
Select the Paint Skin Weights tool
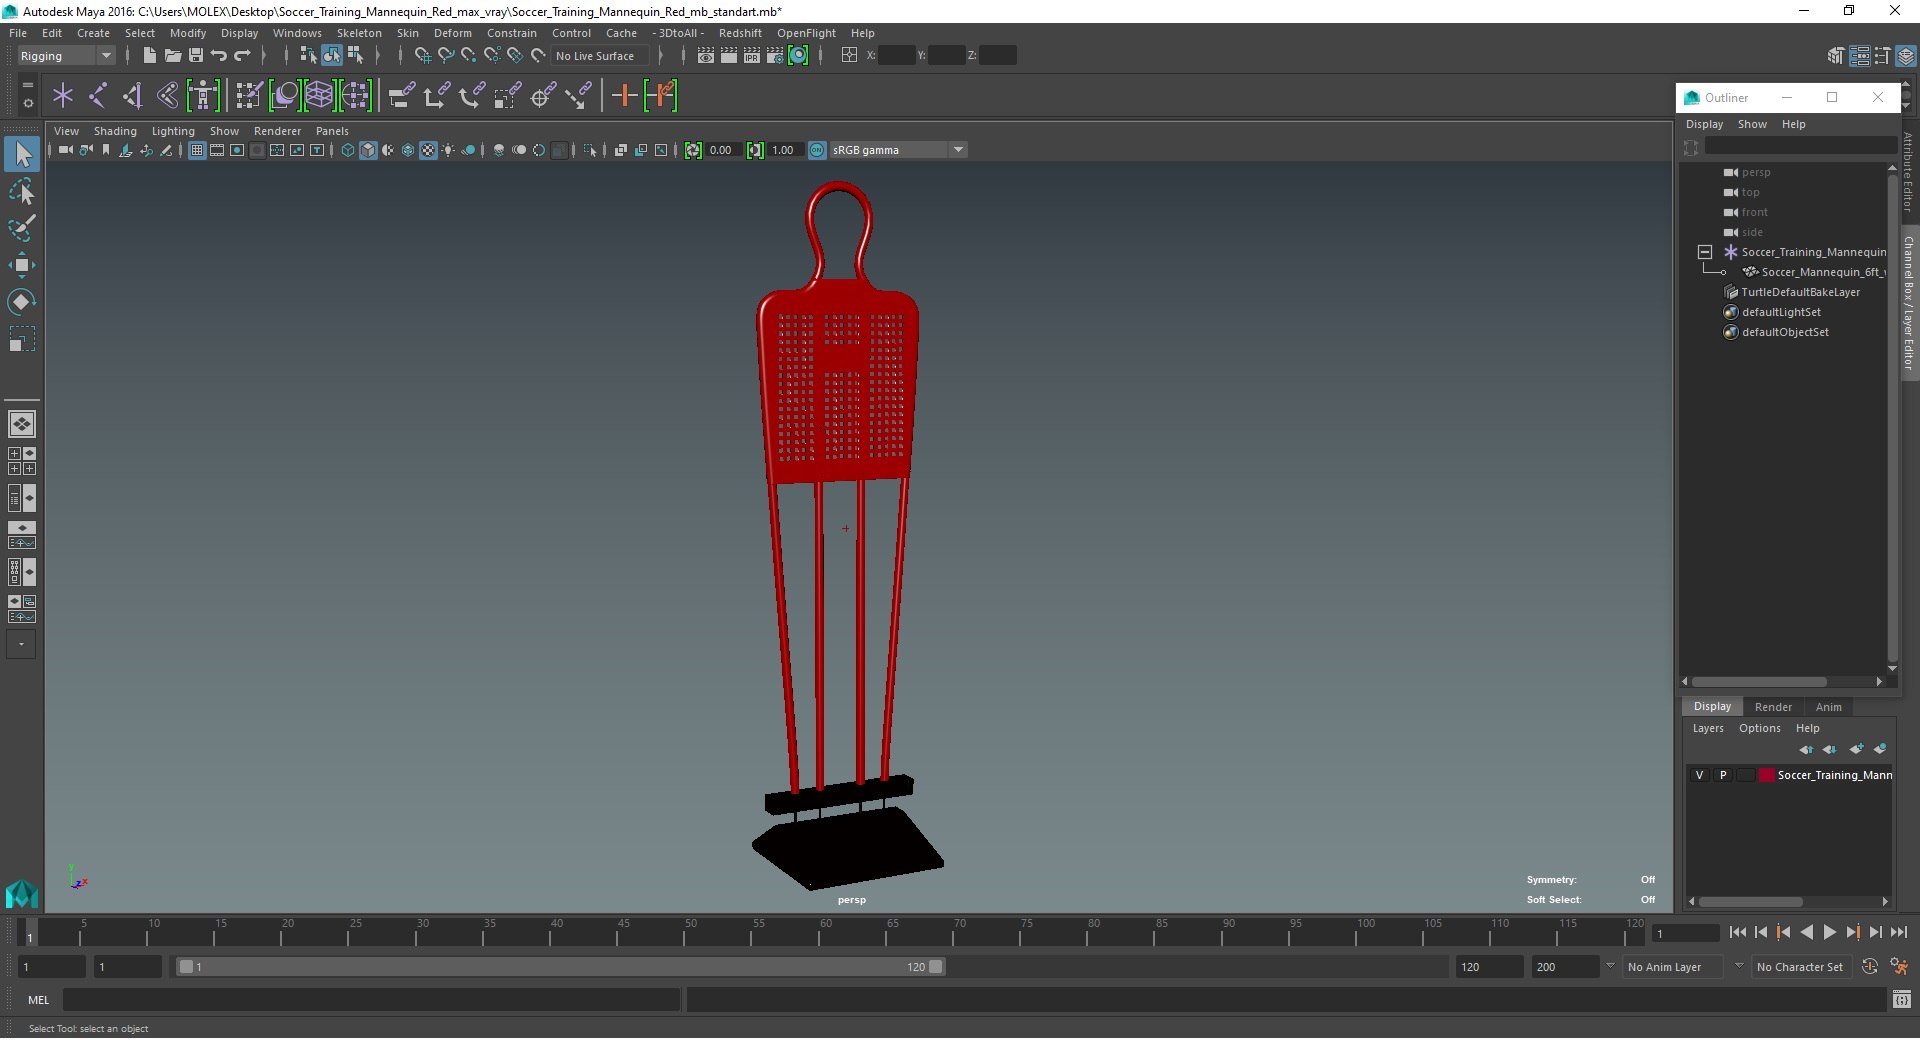(249, 96)
